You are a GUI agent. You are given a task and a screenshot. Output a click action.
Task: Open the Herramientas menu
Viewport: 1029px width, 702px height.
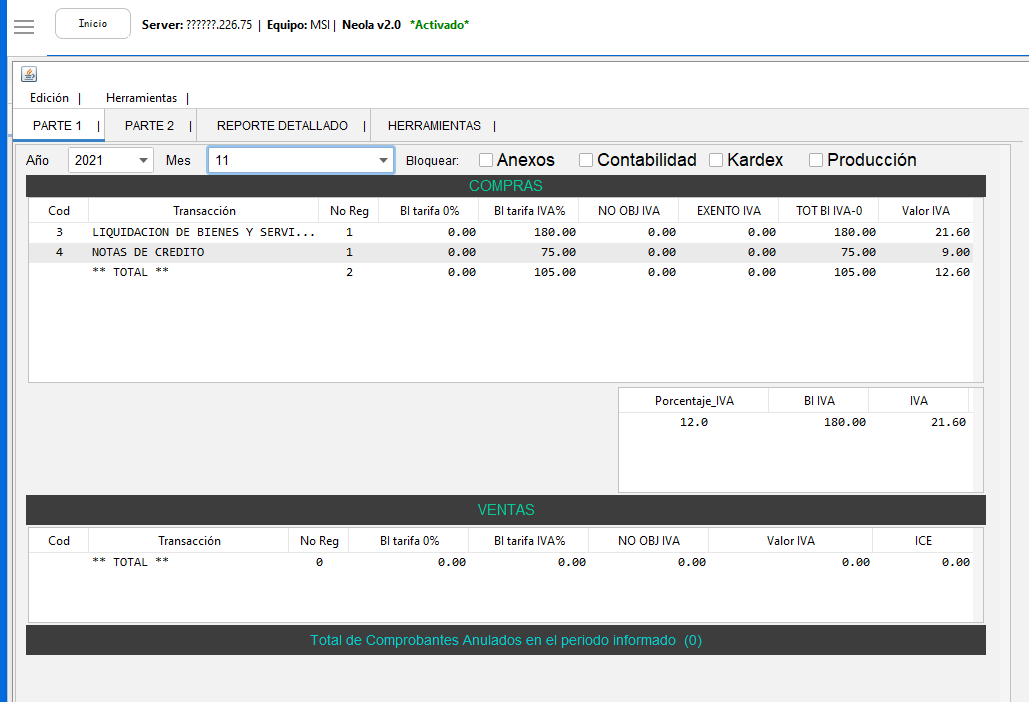141,98
